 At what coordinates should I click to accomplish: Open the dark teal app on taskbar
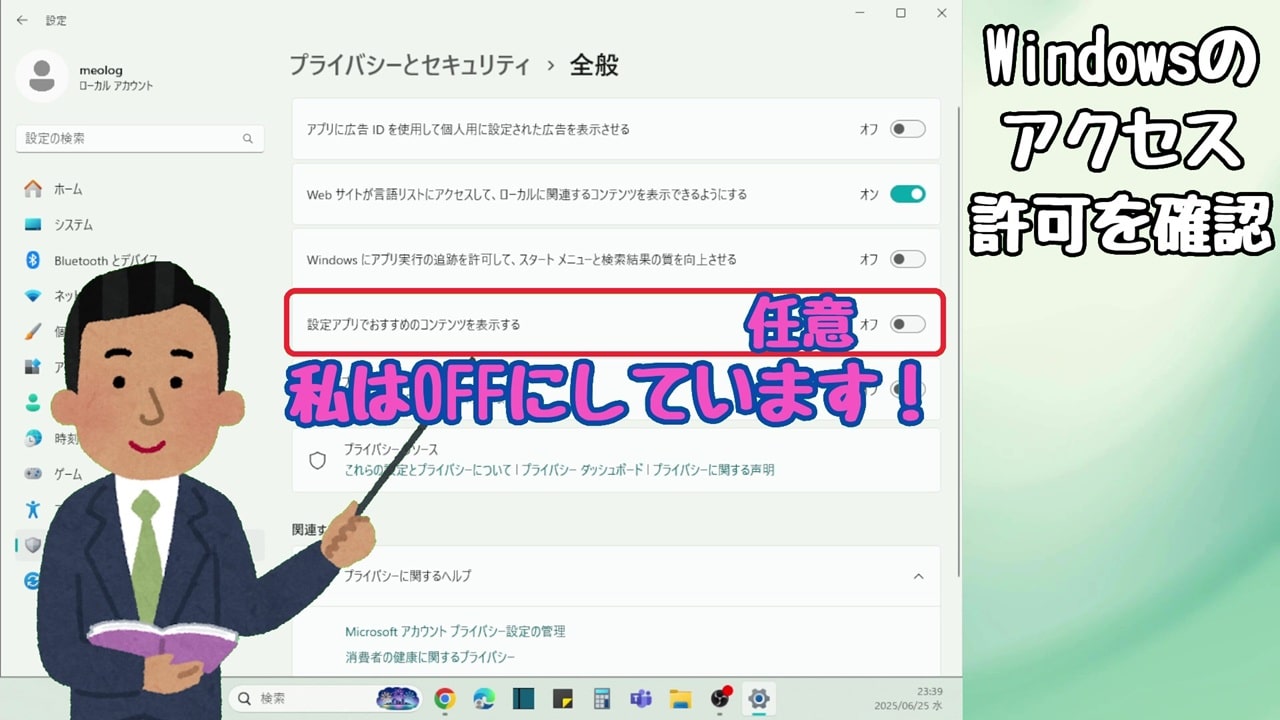coord(523,698)
